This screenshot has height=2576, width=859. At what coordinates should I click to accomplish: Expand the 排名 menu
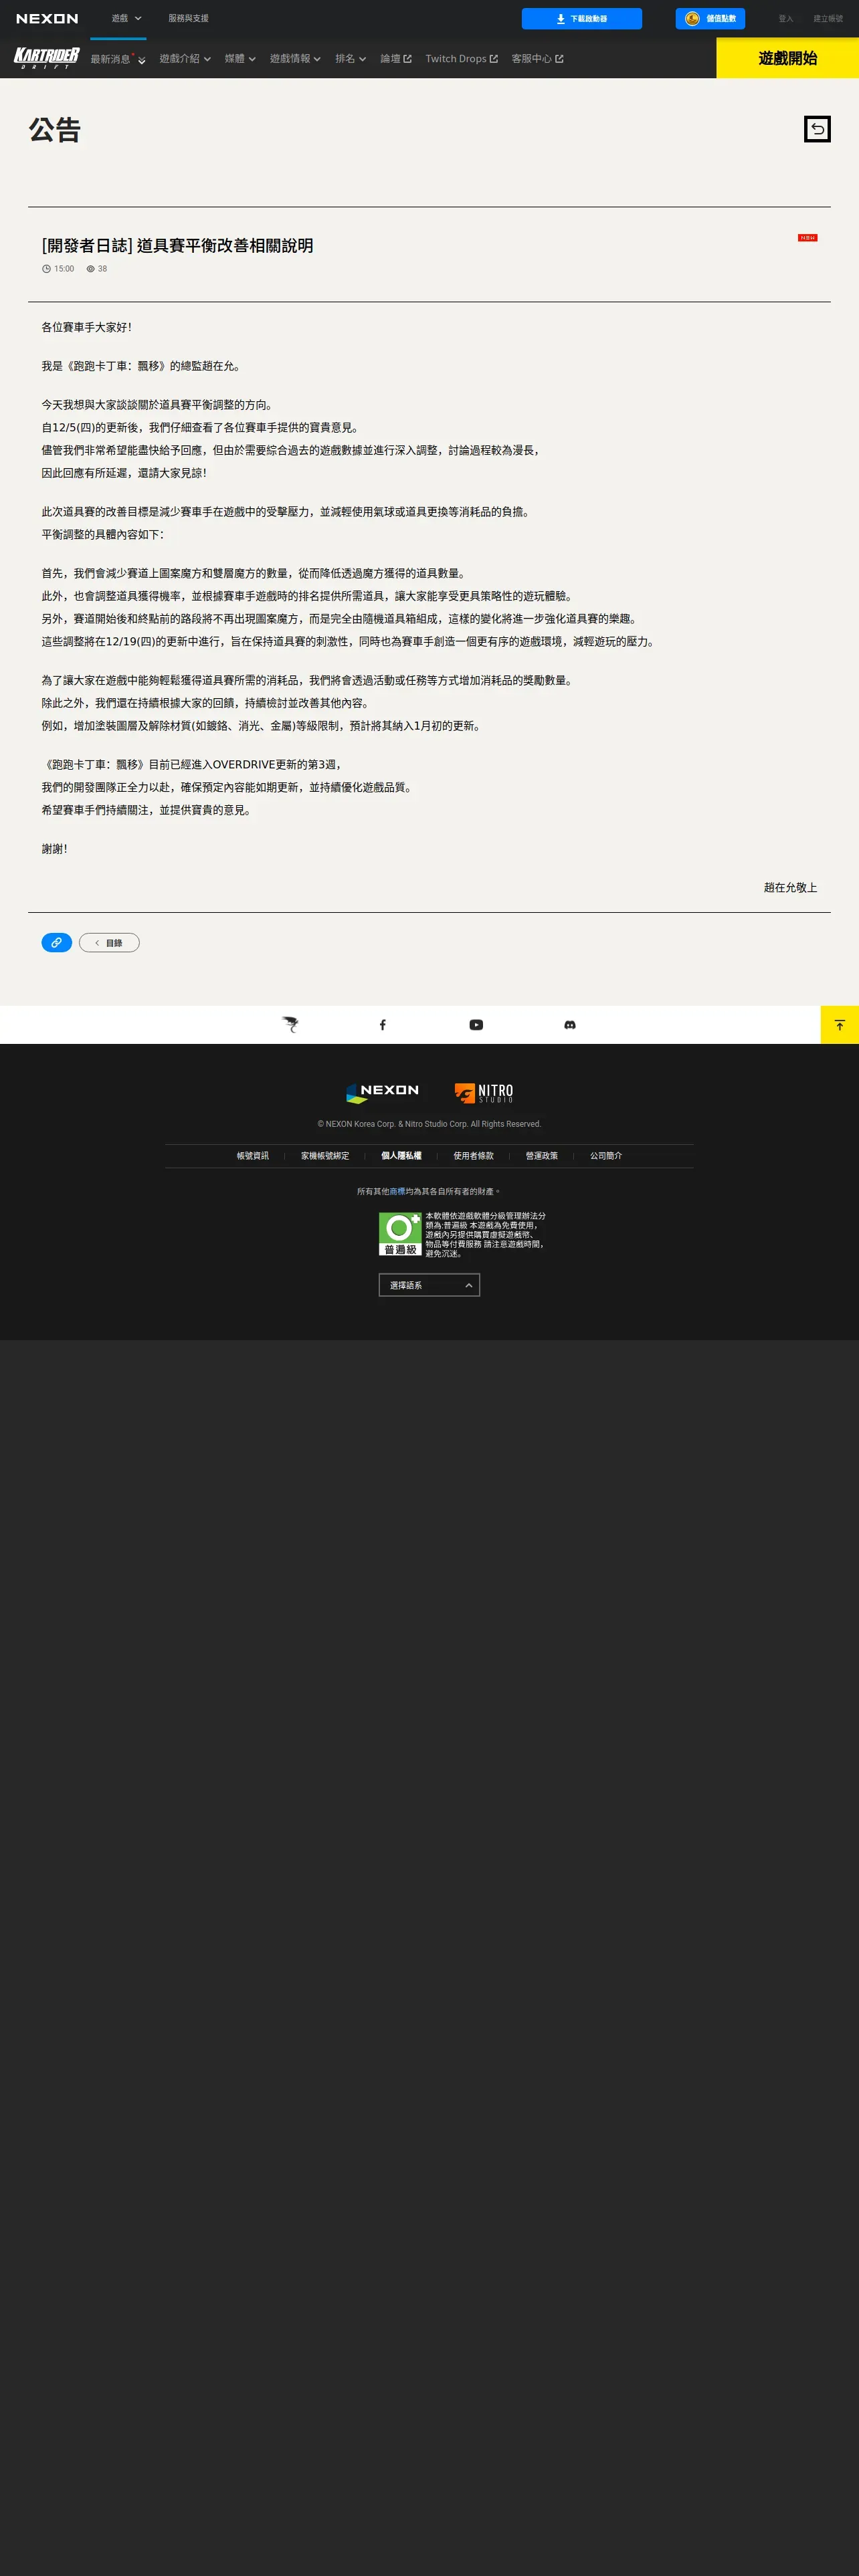[x=350, y=59]
